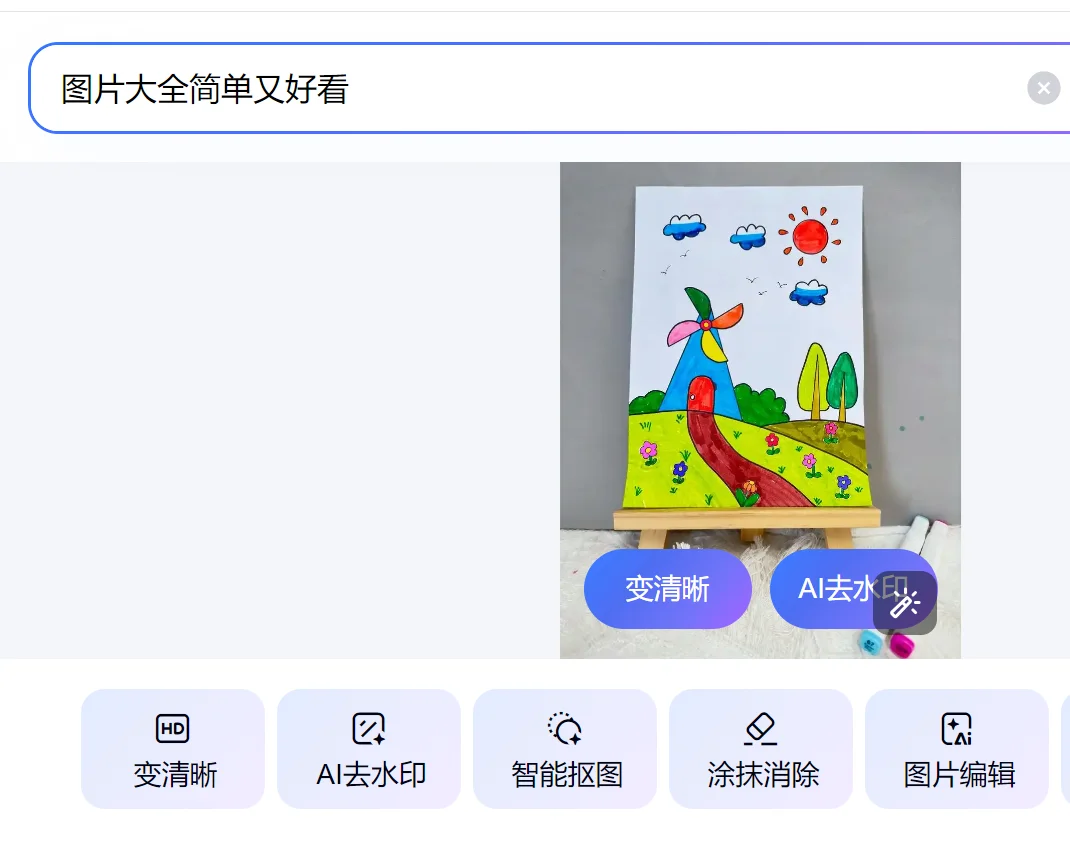The width and height of the screenshot is (1070, 847).
Task: Select the 智能抠图 smart cutout icon
Action: [565, 728]
